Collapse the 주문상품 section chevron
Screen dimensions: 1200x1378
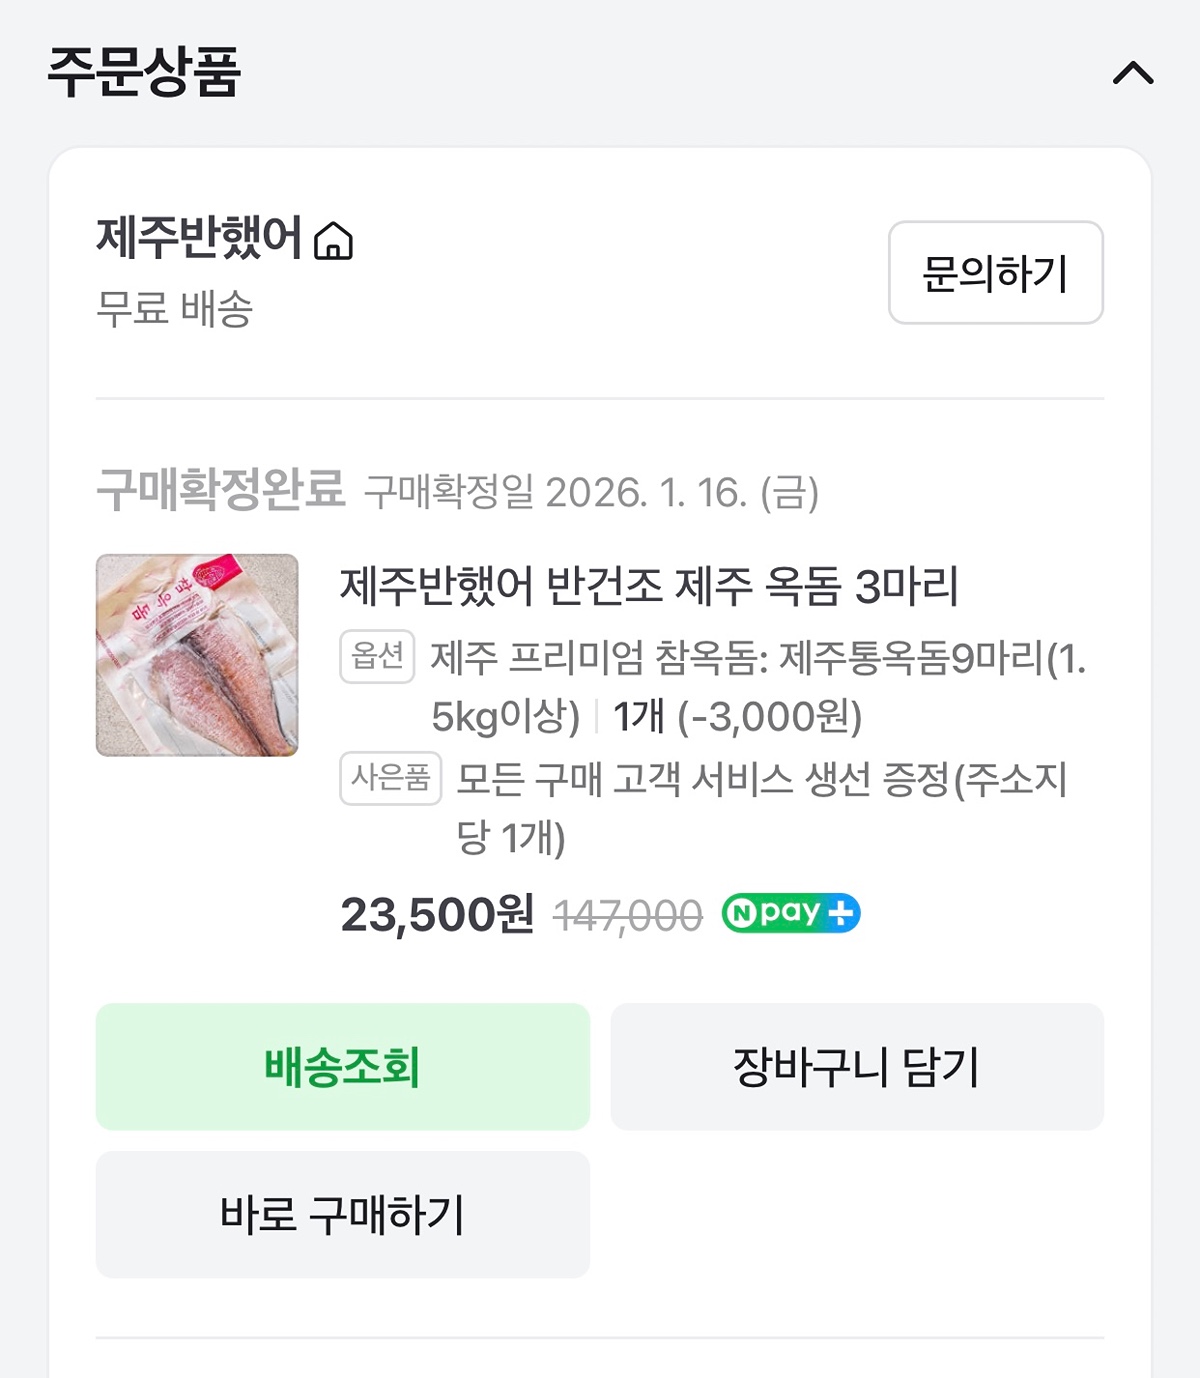pos(1133,73)
